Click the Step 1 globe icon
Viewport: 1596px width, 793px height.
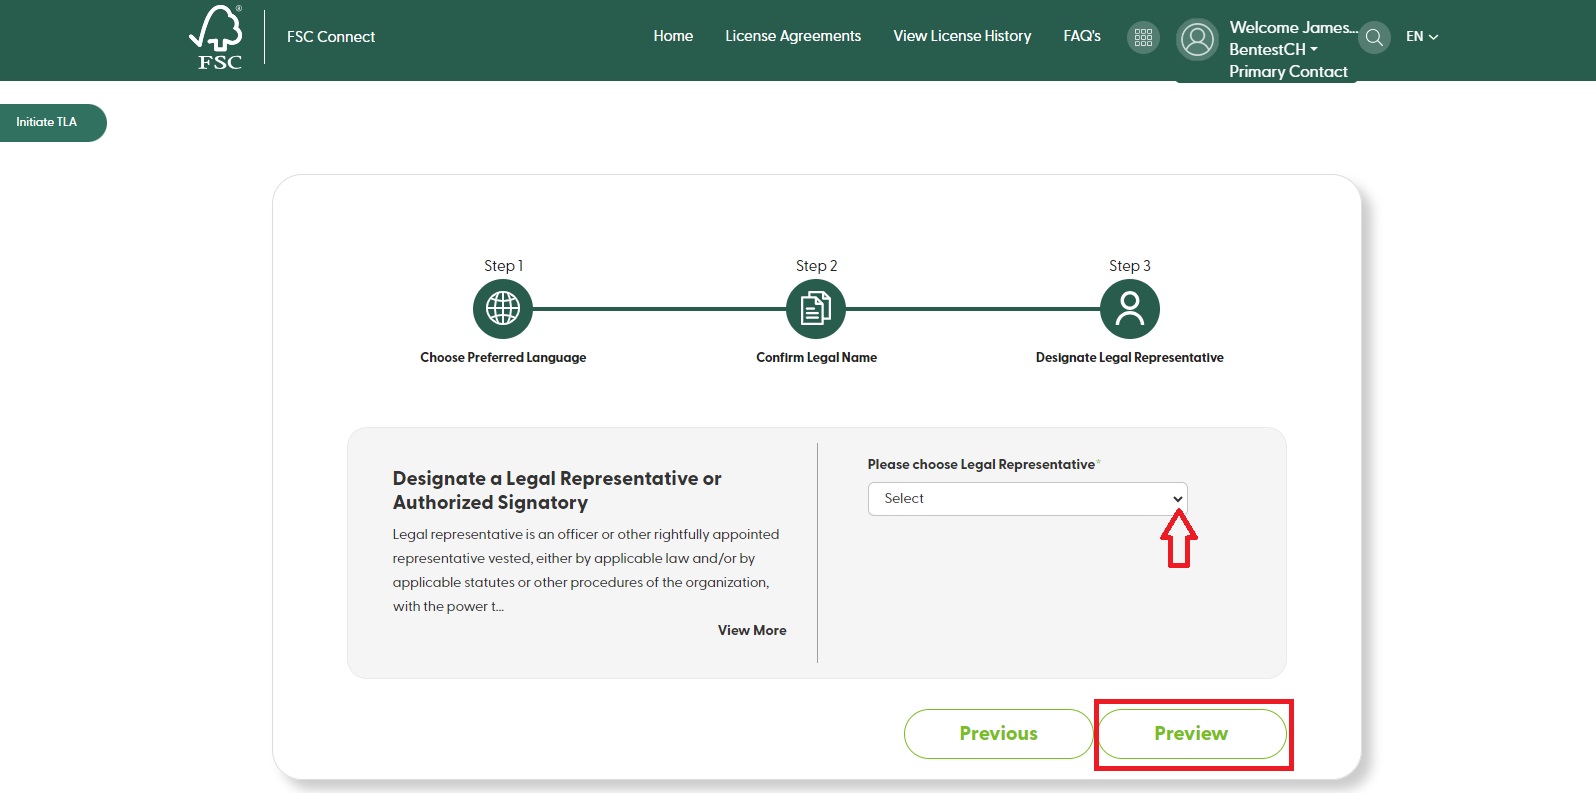pyautogui.click(x=502, y=309)
